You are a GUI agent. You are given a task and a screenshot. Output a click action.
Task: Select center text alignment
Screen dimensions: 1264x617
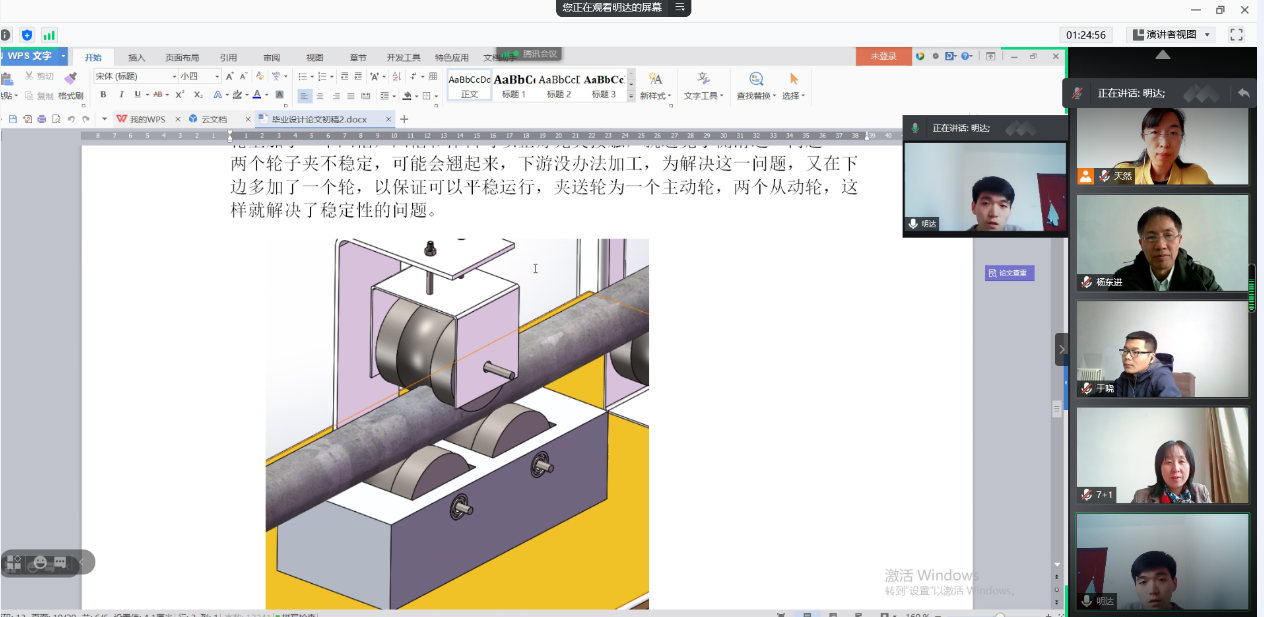321,96
